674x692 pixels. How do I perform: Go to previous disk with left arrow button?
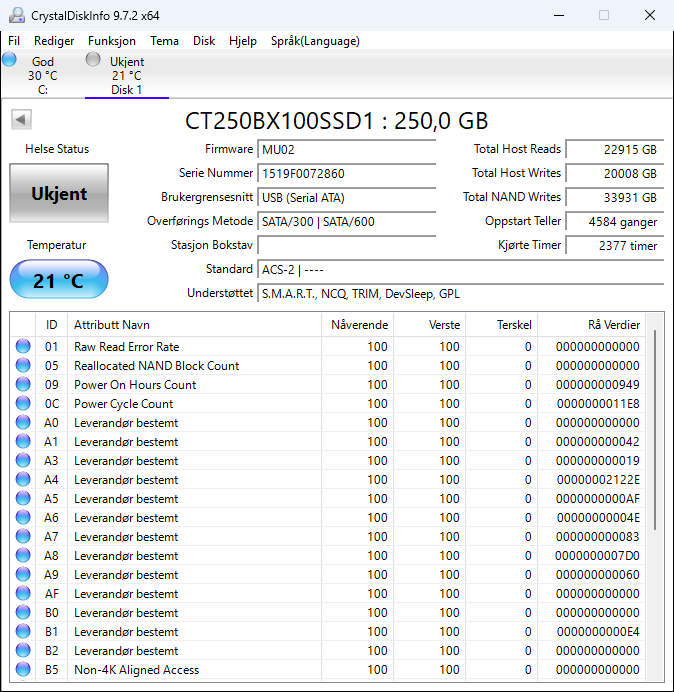(21, 119)
